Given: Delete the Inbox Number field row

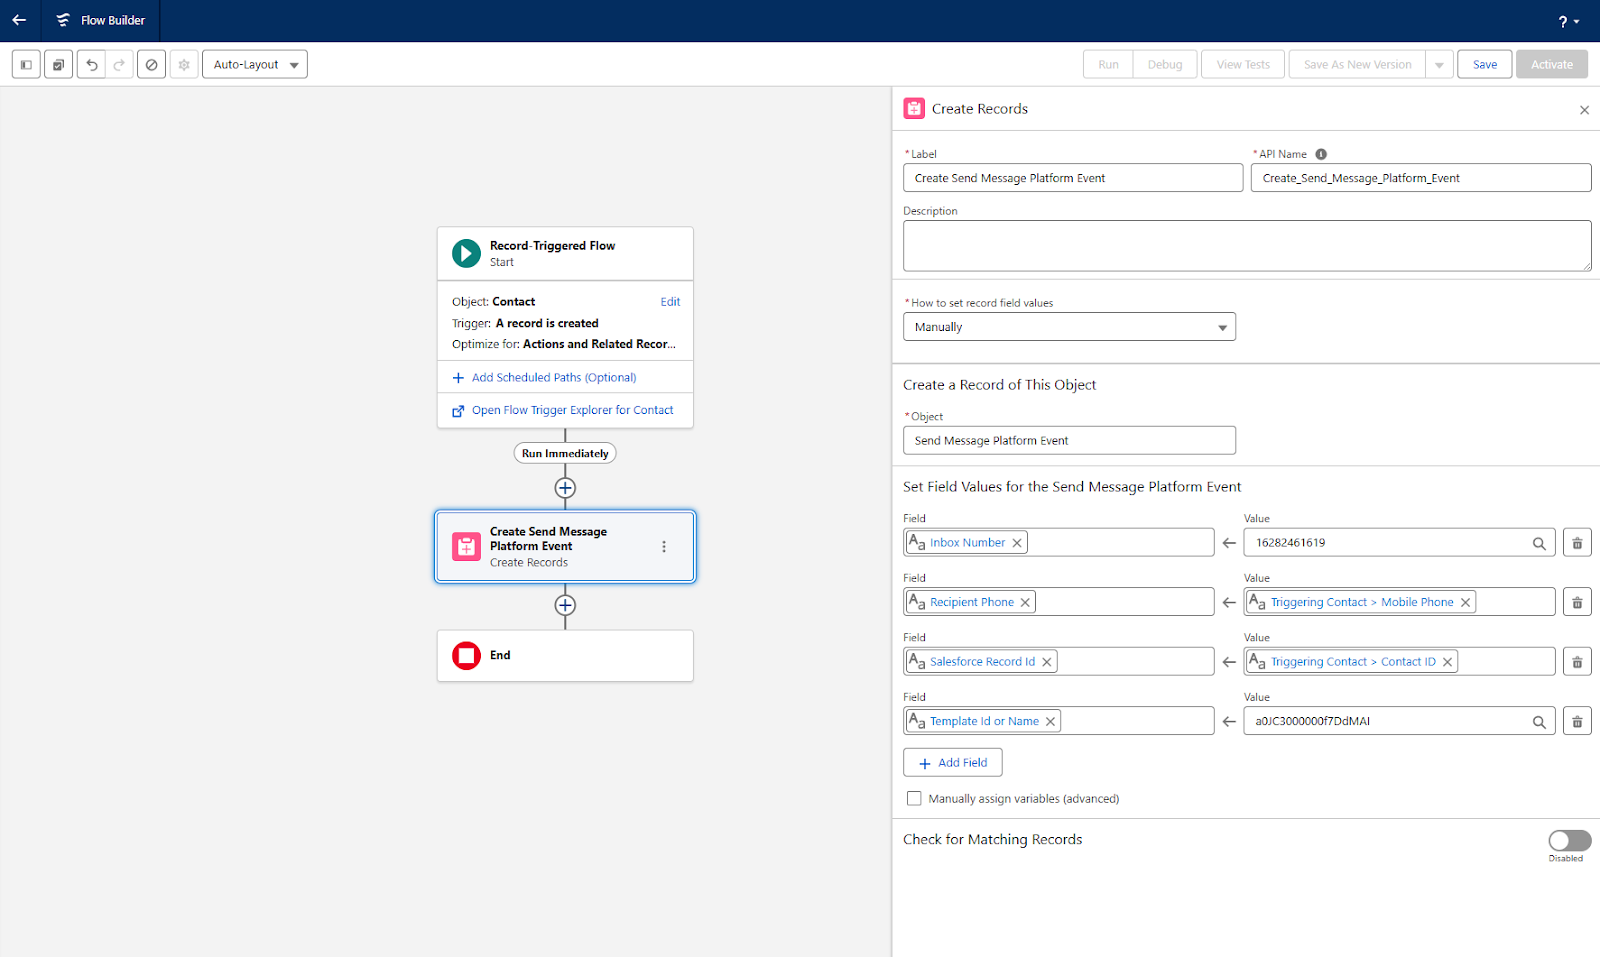Looking at the screenshot, I should (1577, 543).
